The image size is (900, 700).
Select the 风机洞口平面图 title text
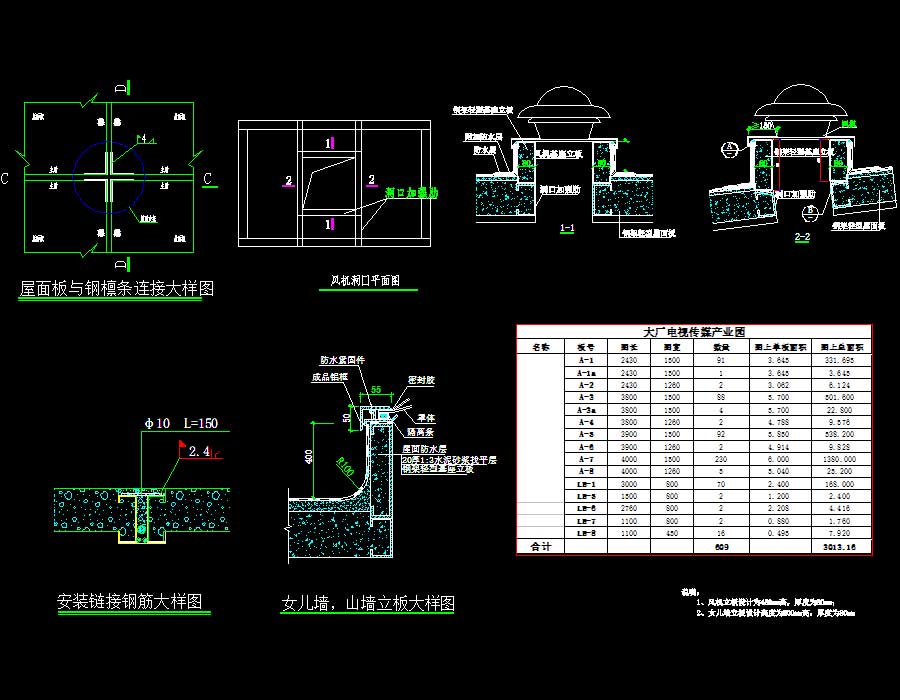click(x=365, y=282)
